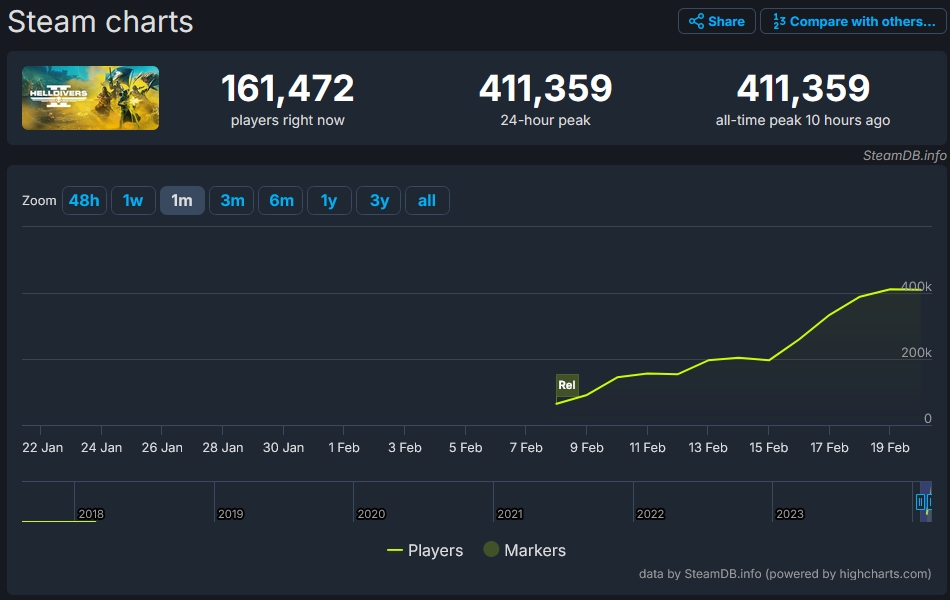Switch zoom to 6m
Screen dimensions: 950x600
point(281,201)
